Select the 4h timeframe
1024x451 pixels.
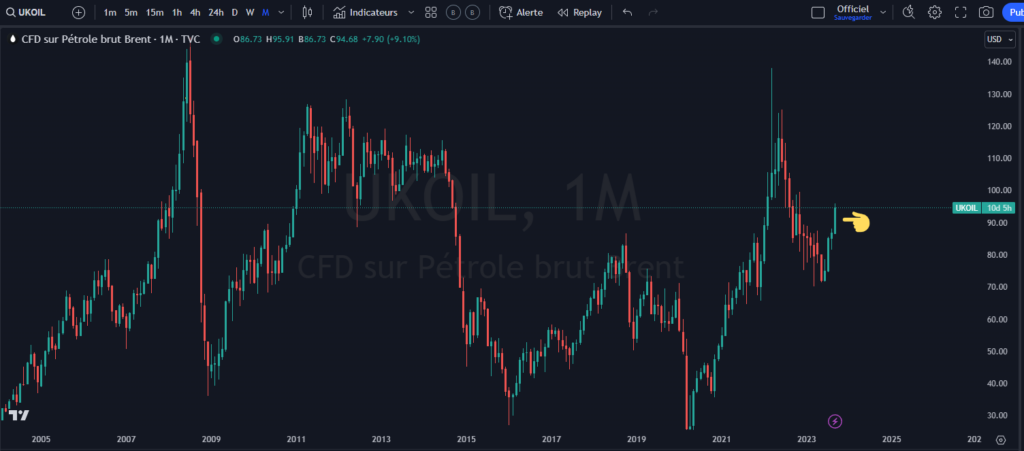[195, 12]
